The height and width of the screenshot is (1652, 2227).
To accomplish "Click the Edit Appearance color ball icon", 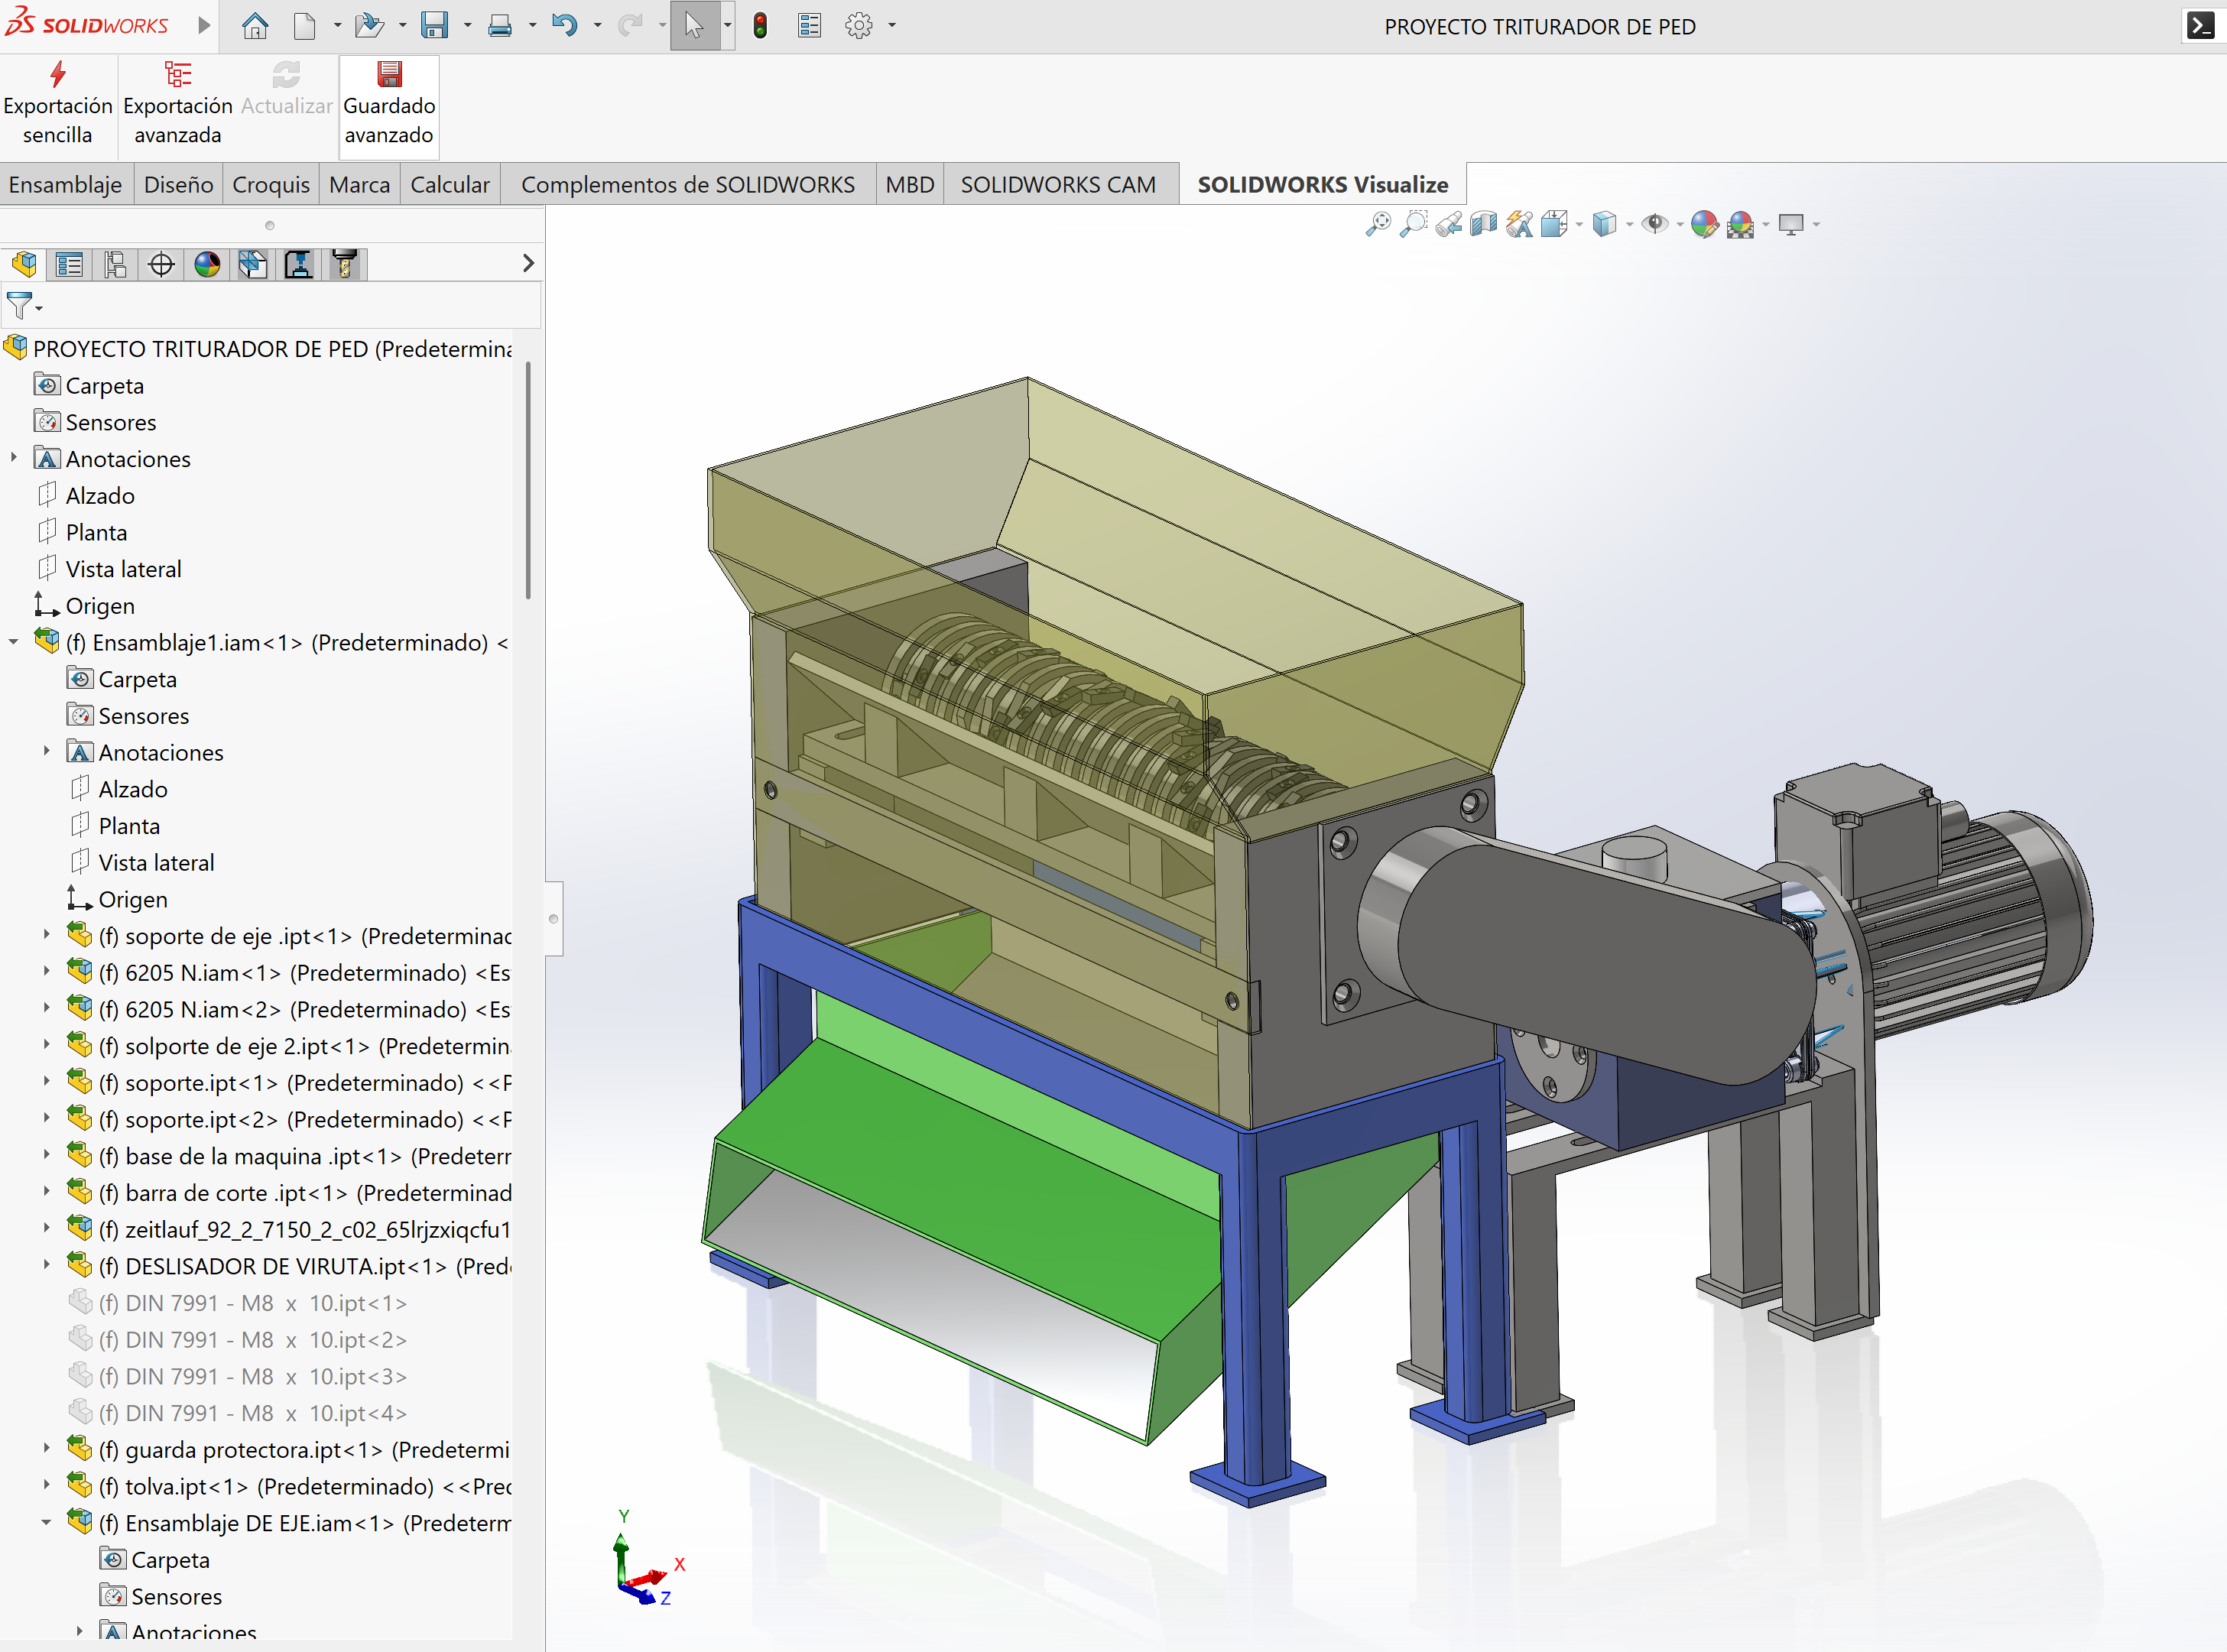I will (1704, 224).
